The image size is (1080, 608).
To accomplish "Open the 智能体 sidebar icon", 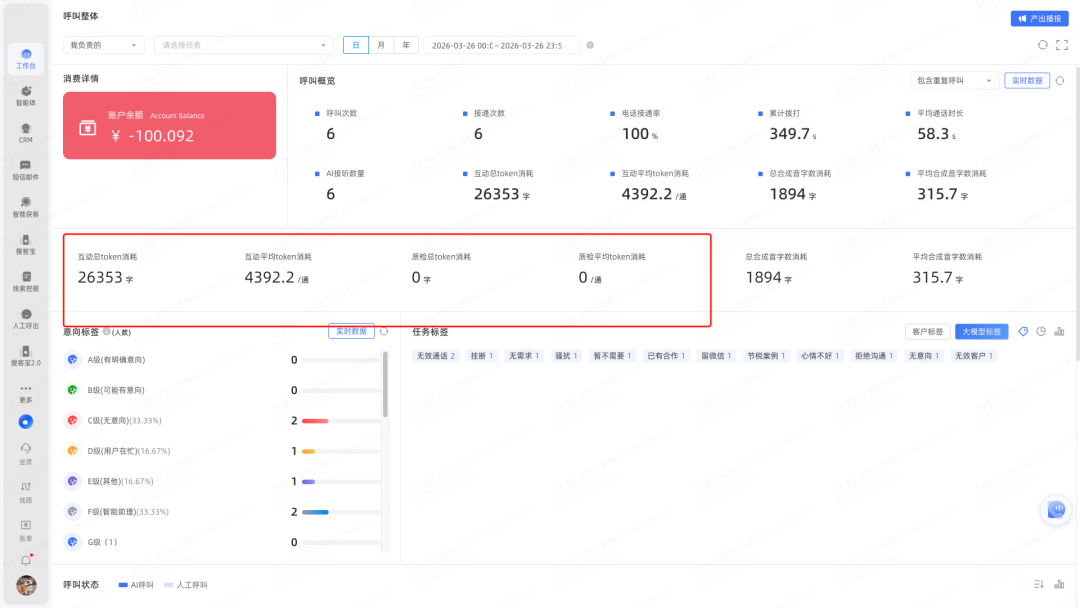I will (26, 95).
